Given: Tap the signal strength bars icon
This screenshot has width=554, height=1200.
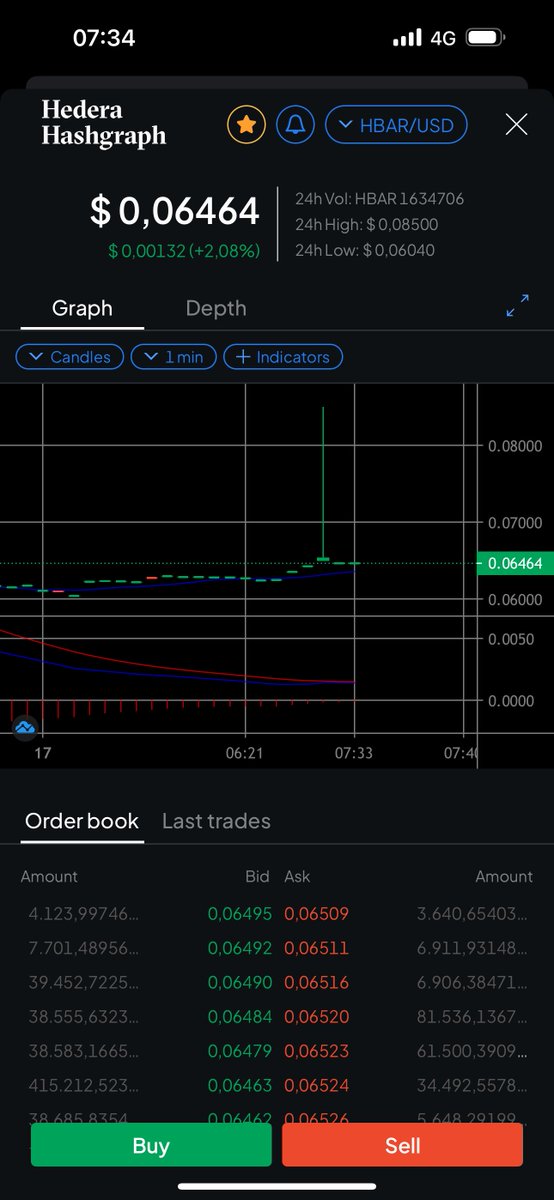Looking at the screenshot, I should point(407,38).
